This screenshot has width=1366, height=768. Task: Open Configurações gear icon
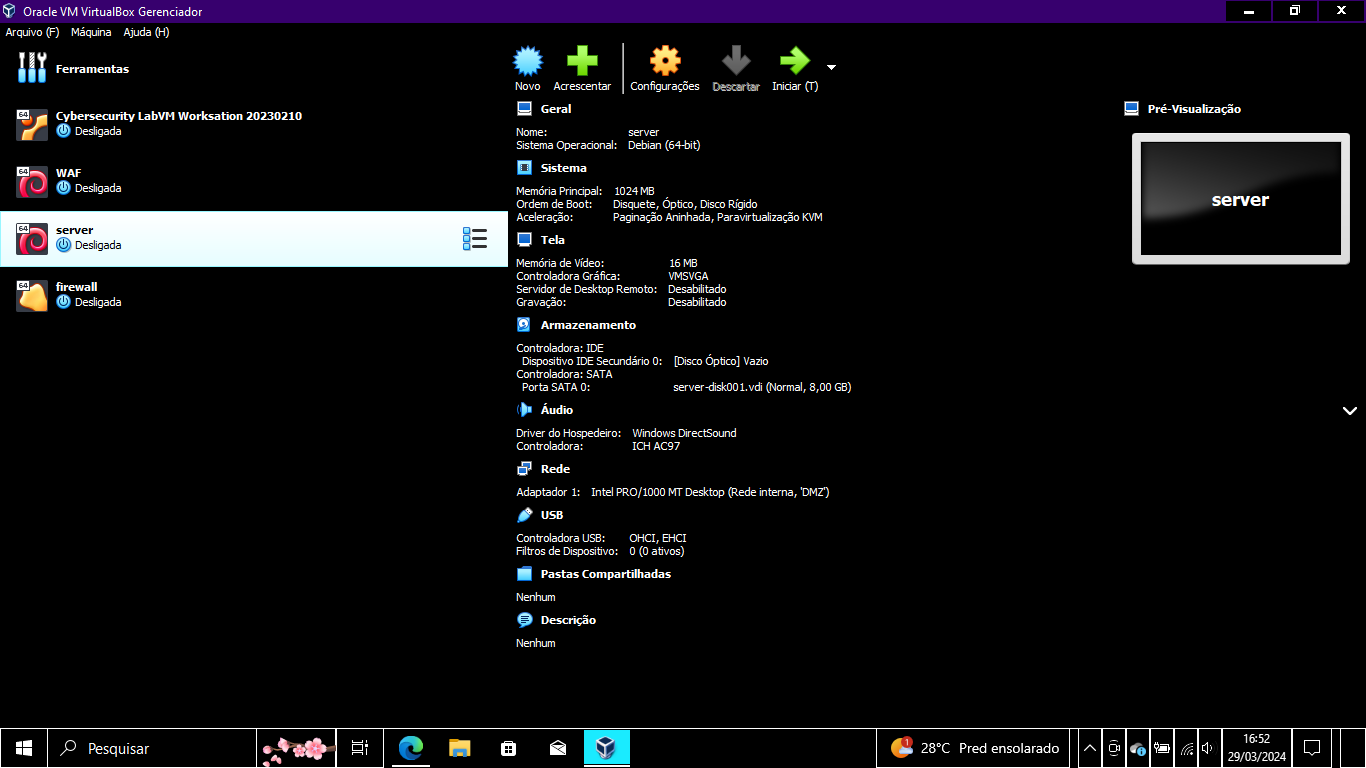tap(665, 61)
